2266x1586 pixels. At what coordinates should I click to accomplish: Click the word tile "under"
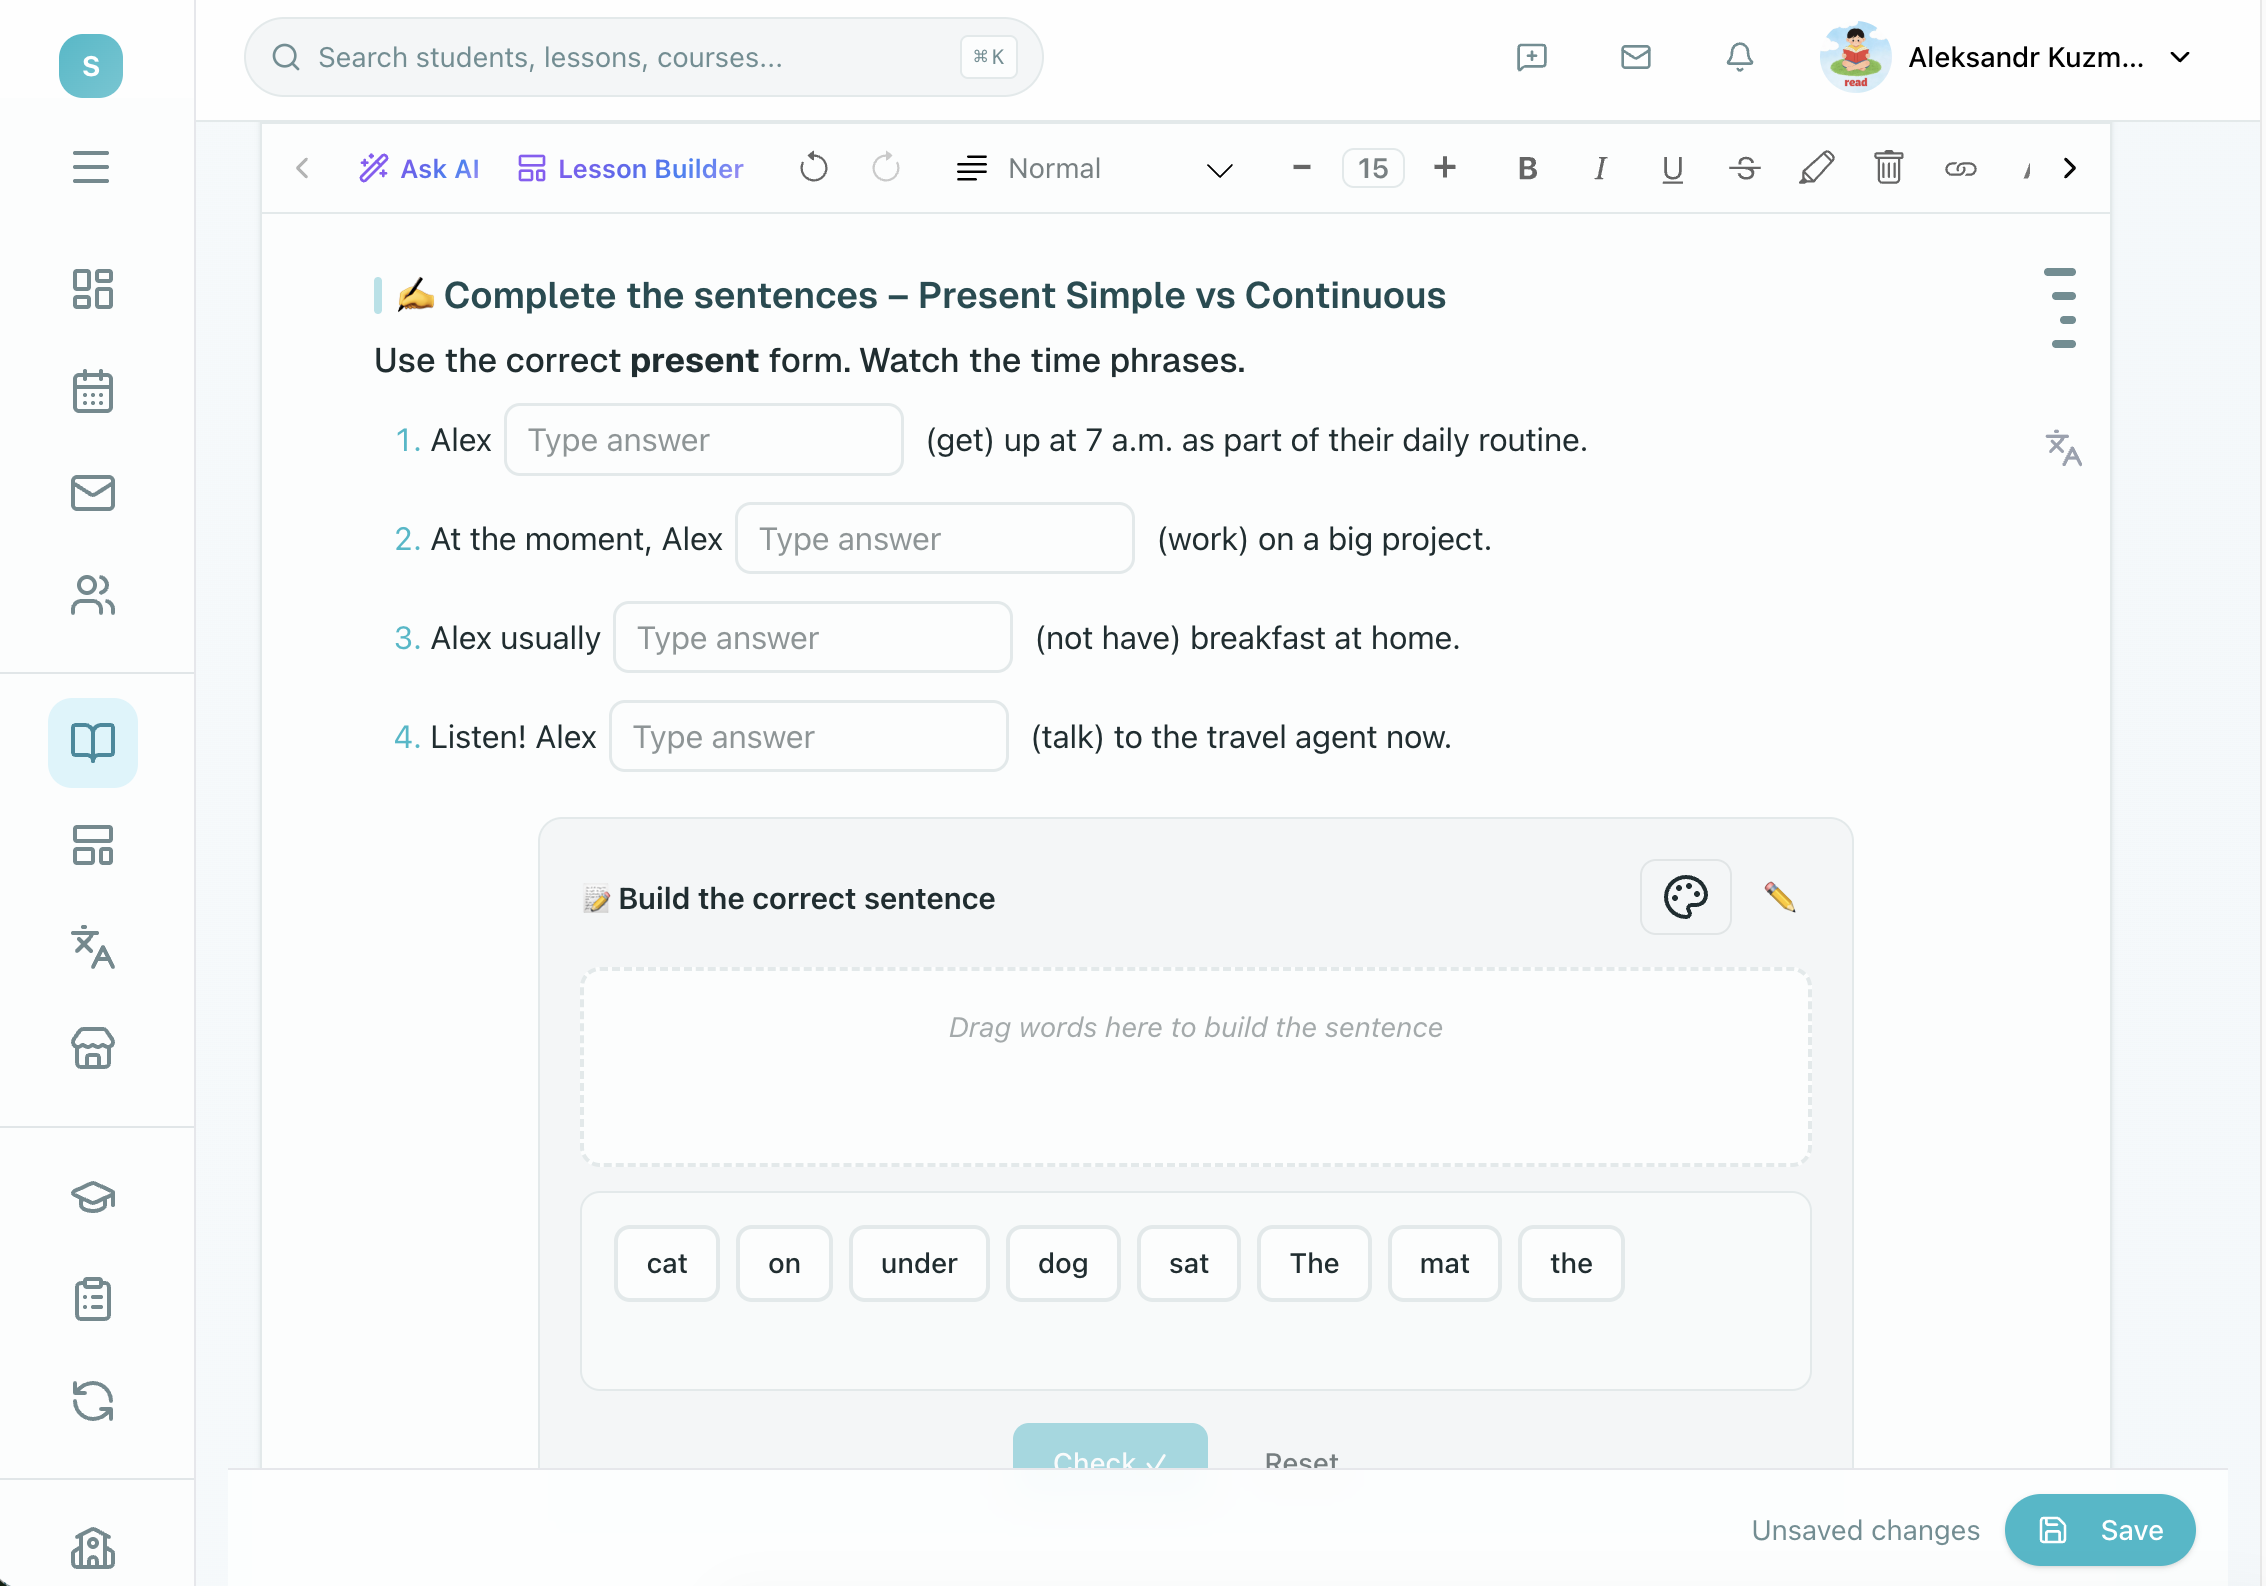(919, 1263)
